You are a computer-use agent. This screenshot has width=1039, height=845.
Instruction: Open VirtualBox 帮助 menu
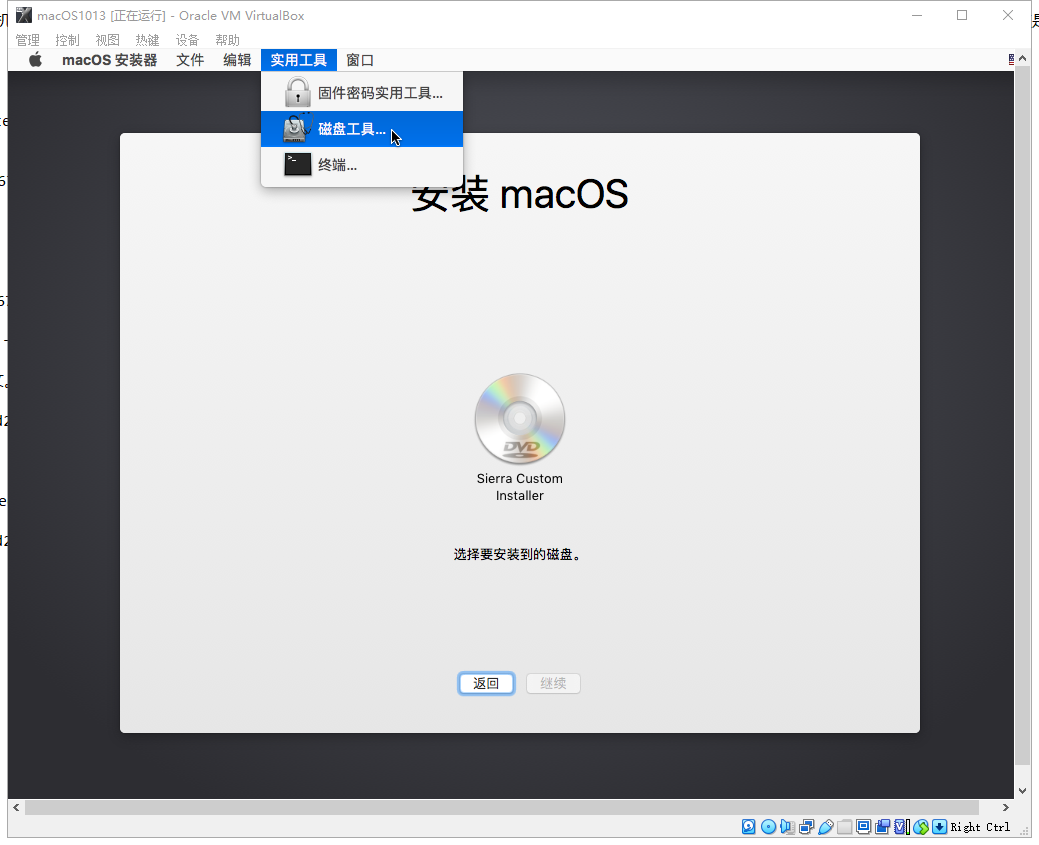pos(227,40)
